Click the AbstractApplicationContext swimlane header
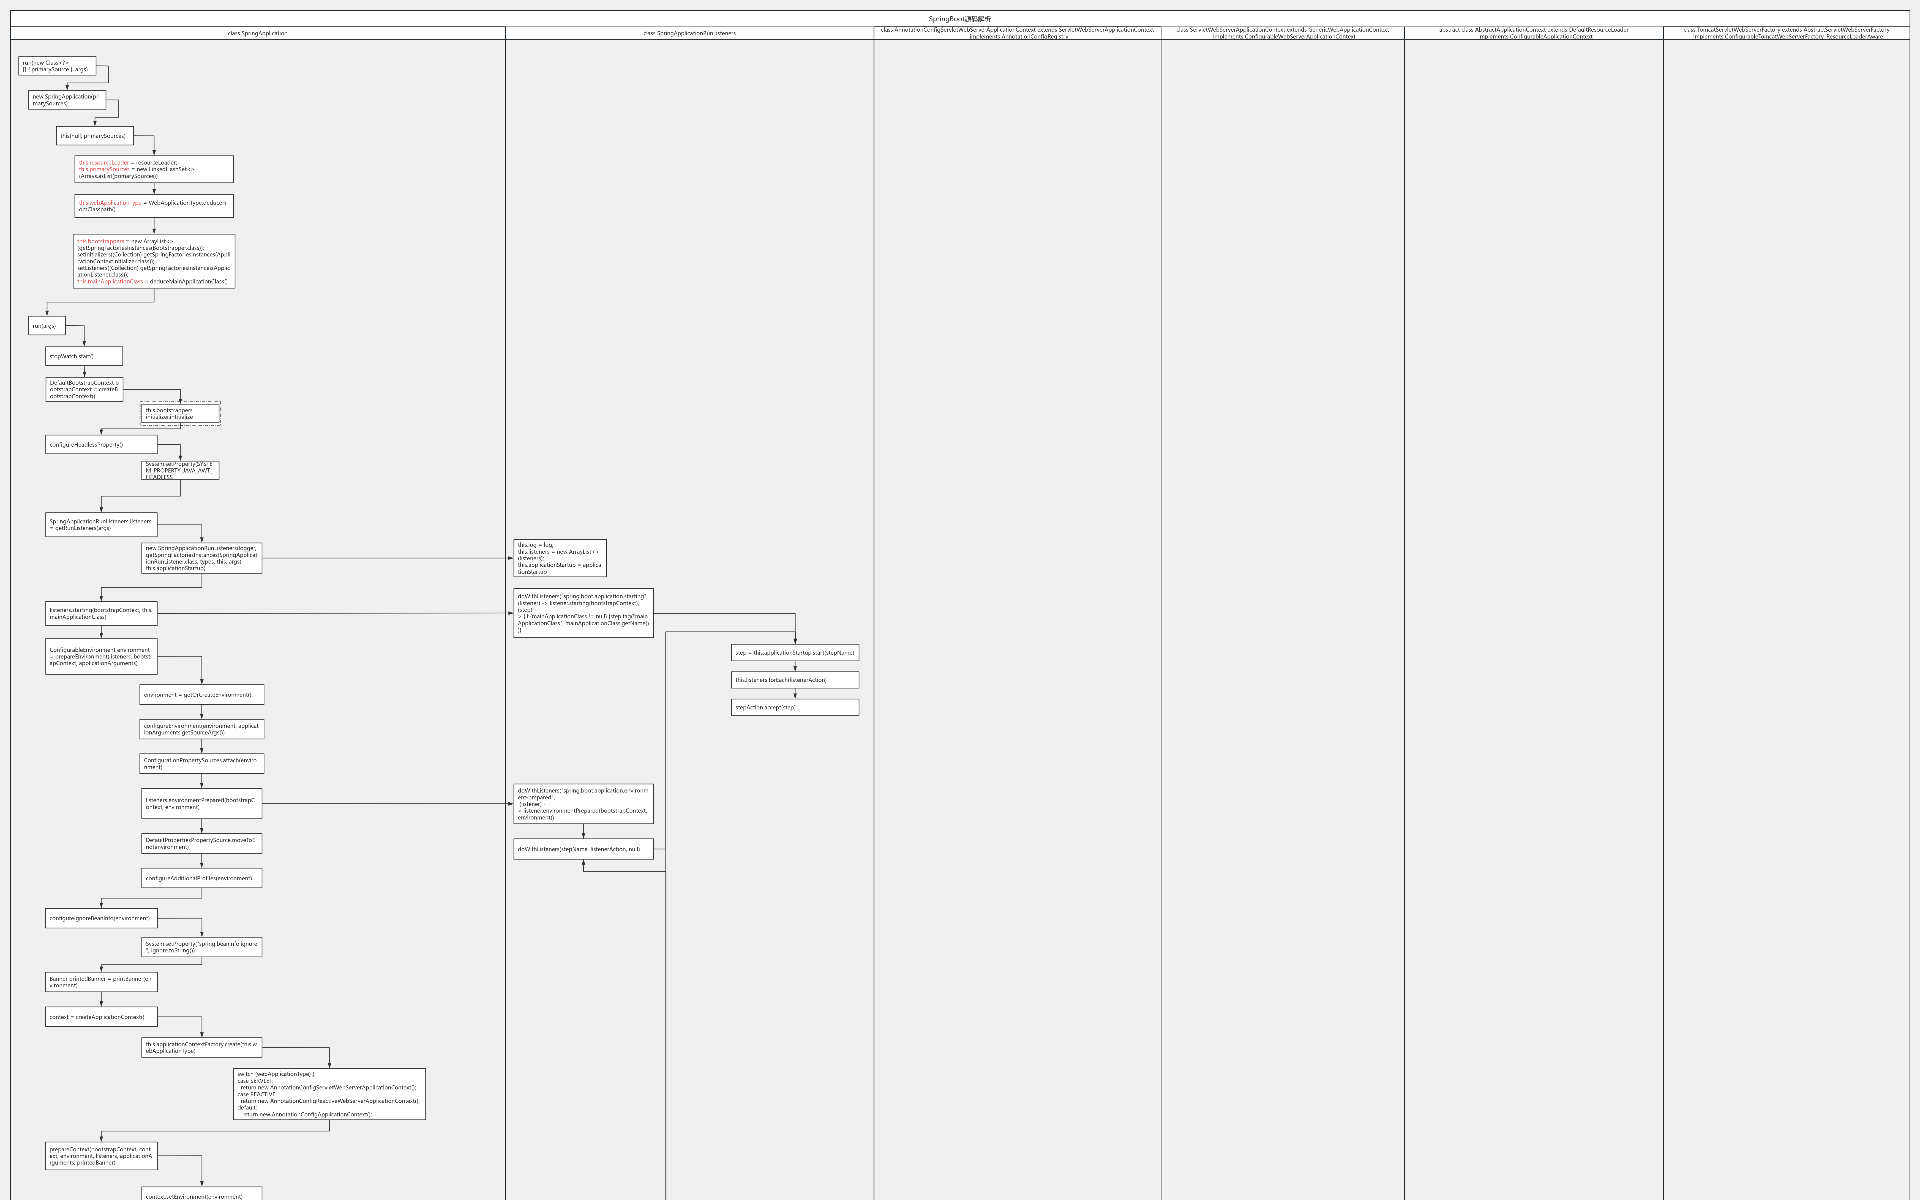This screenshot has width=1920, height=1200. [1533, 33]
